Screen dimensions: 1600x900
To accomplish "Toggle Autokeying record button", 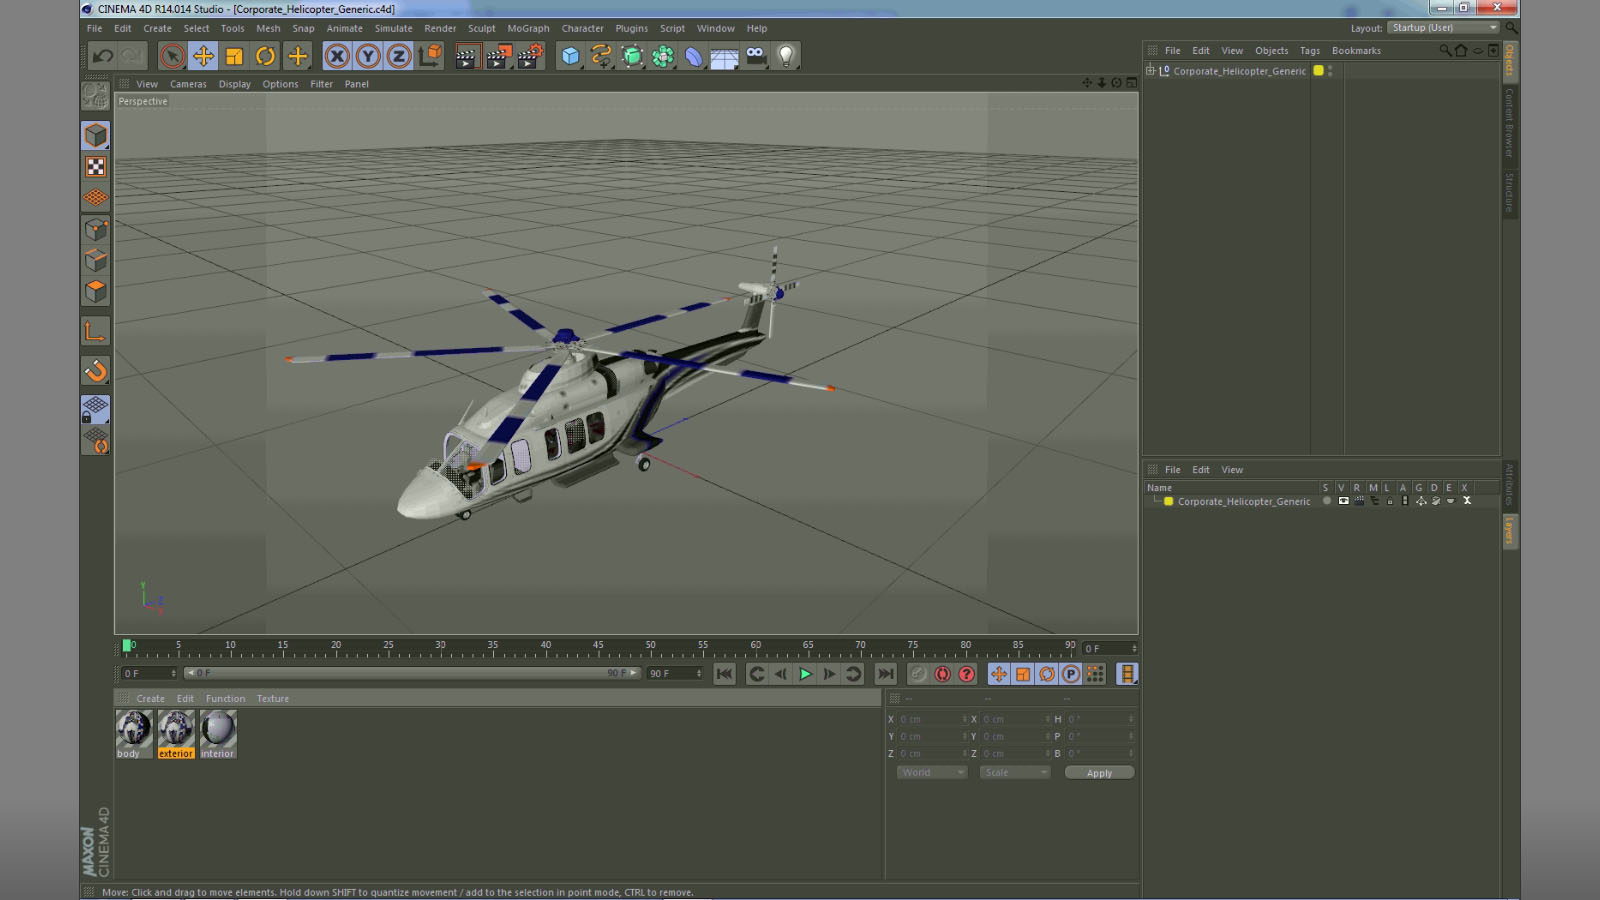I will [942, 674].
